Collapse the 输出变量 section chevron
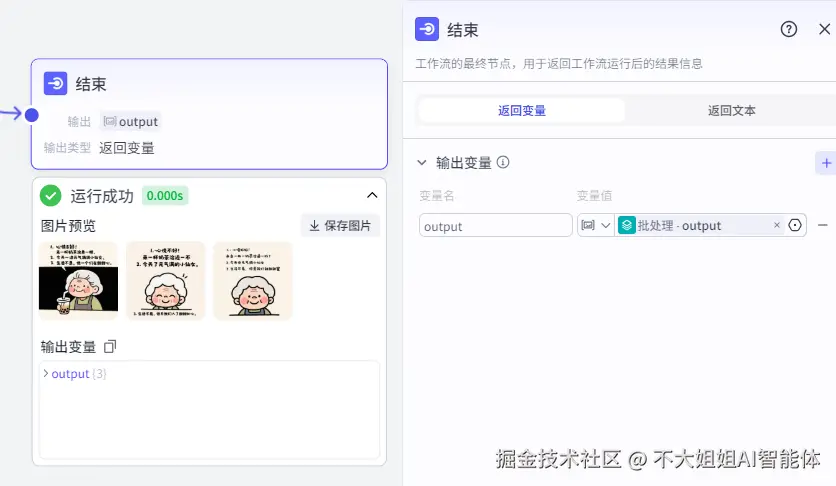Image resolution: width=836 pixels, height=486 pixels. click(422, 163)
